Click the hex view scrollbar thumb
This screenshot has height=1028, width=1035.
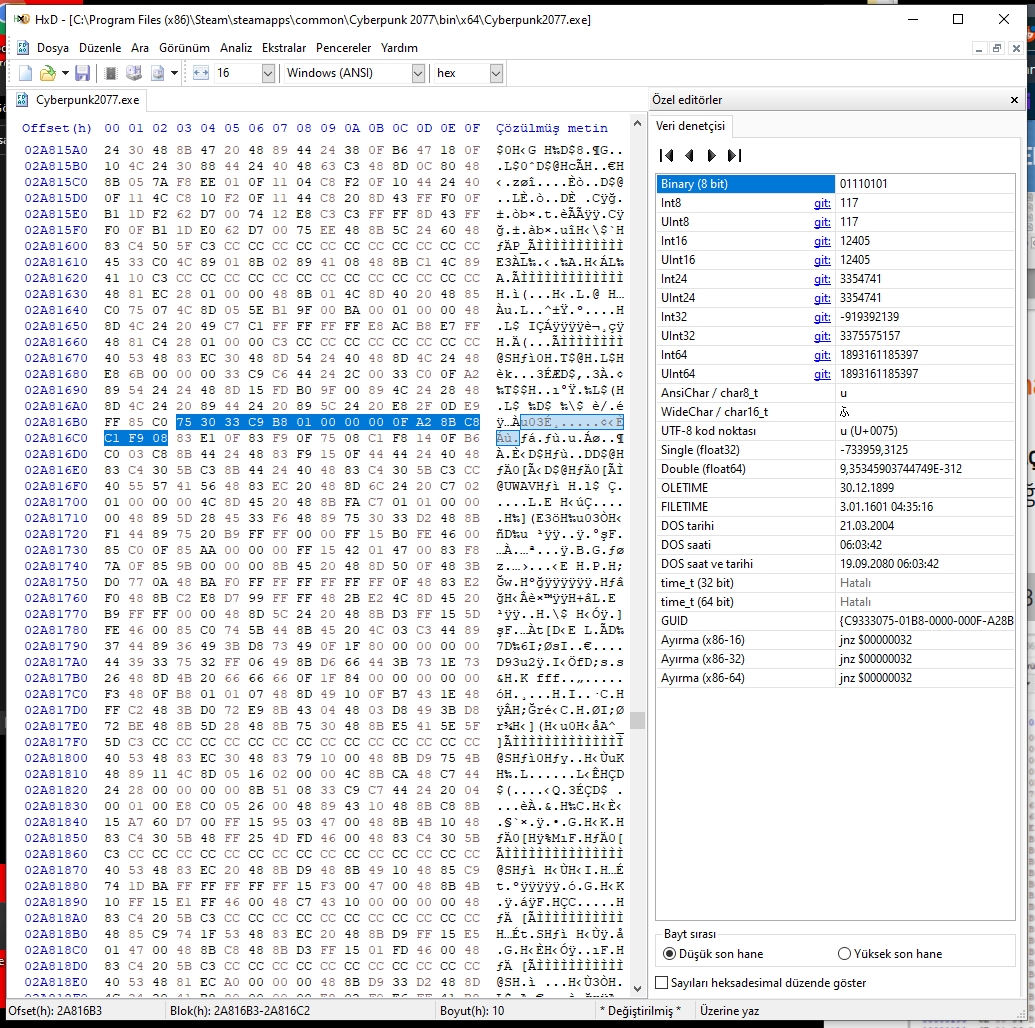coord(637,720)
